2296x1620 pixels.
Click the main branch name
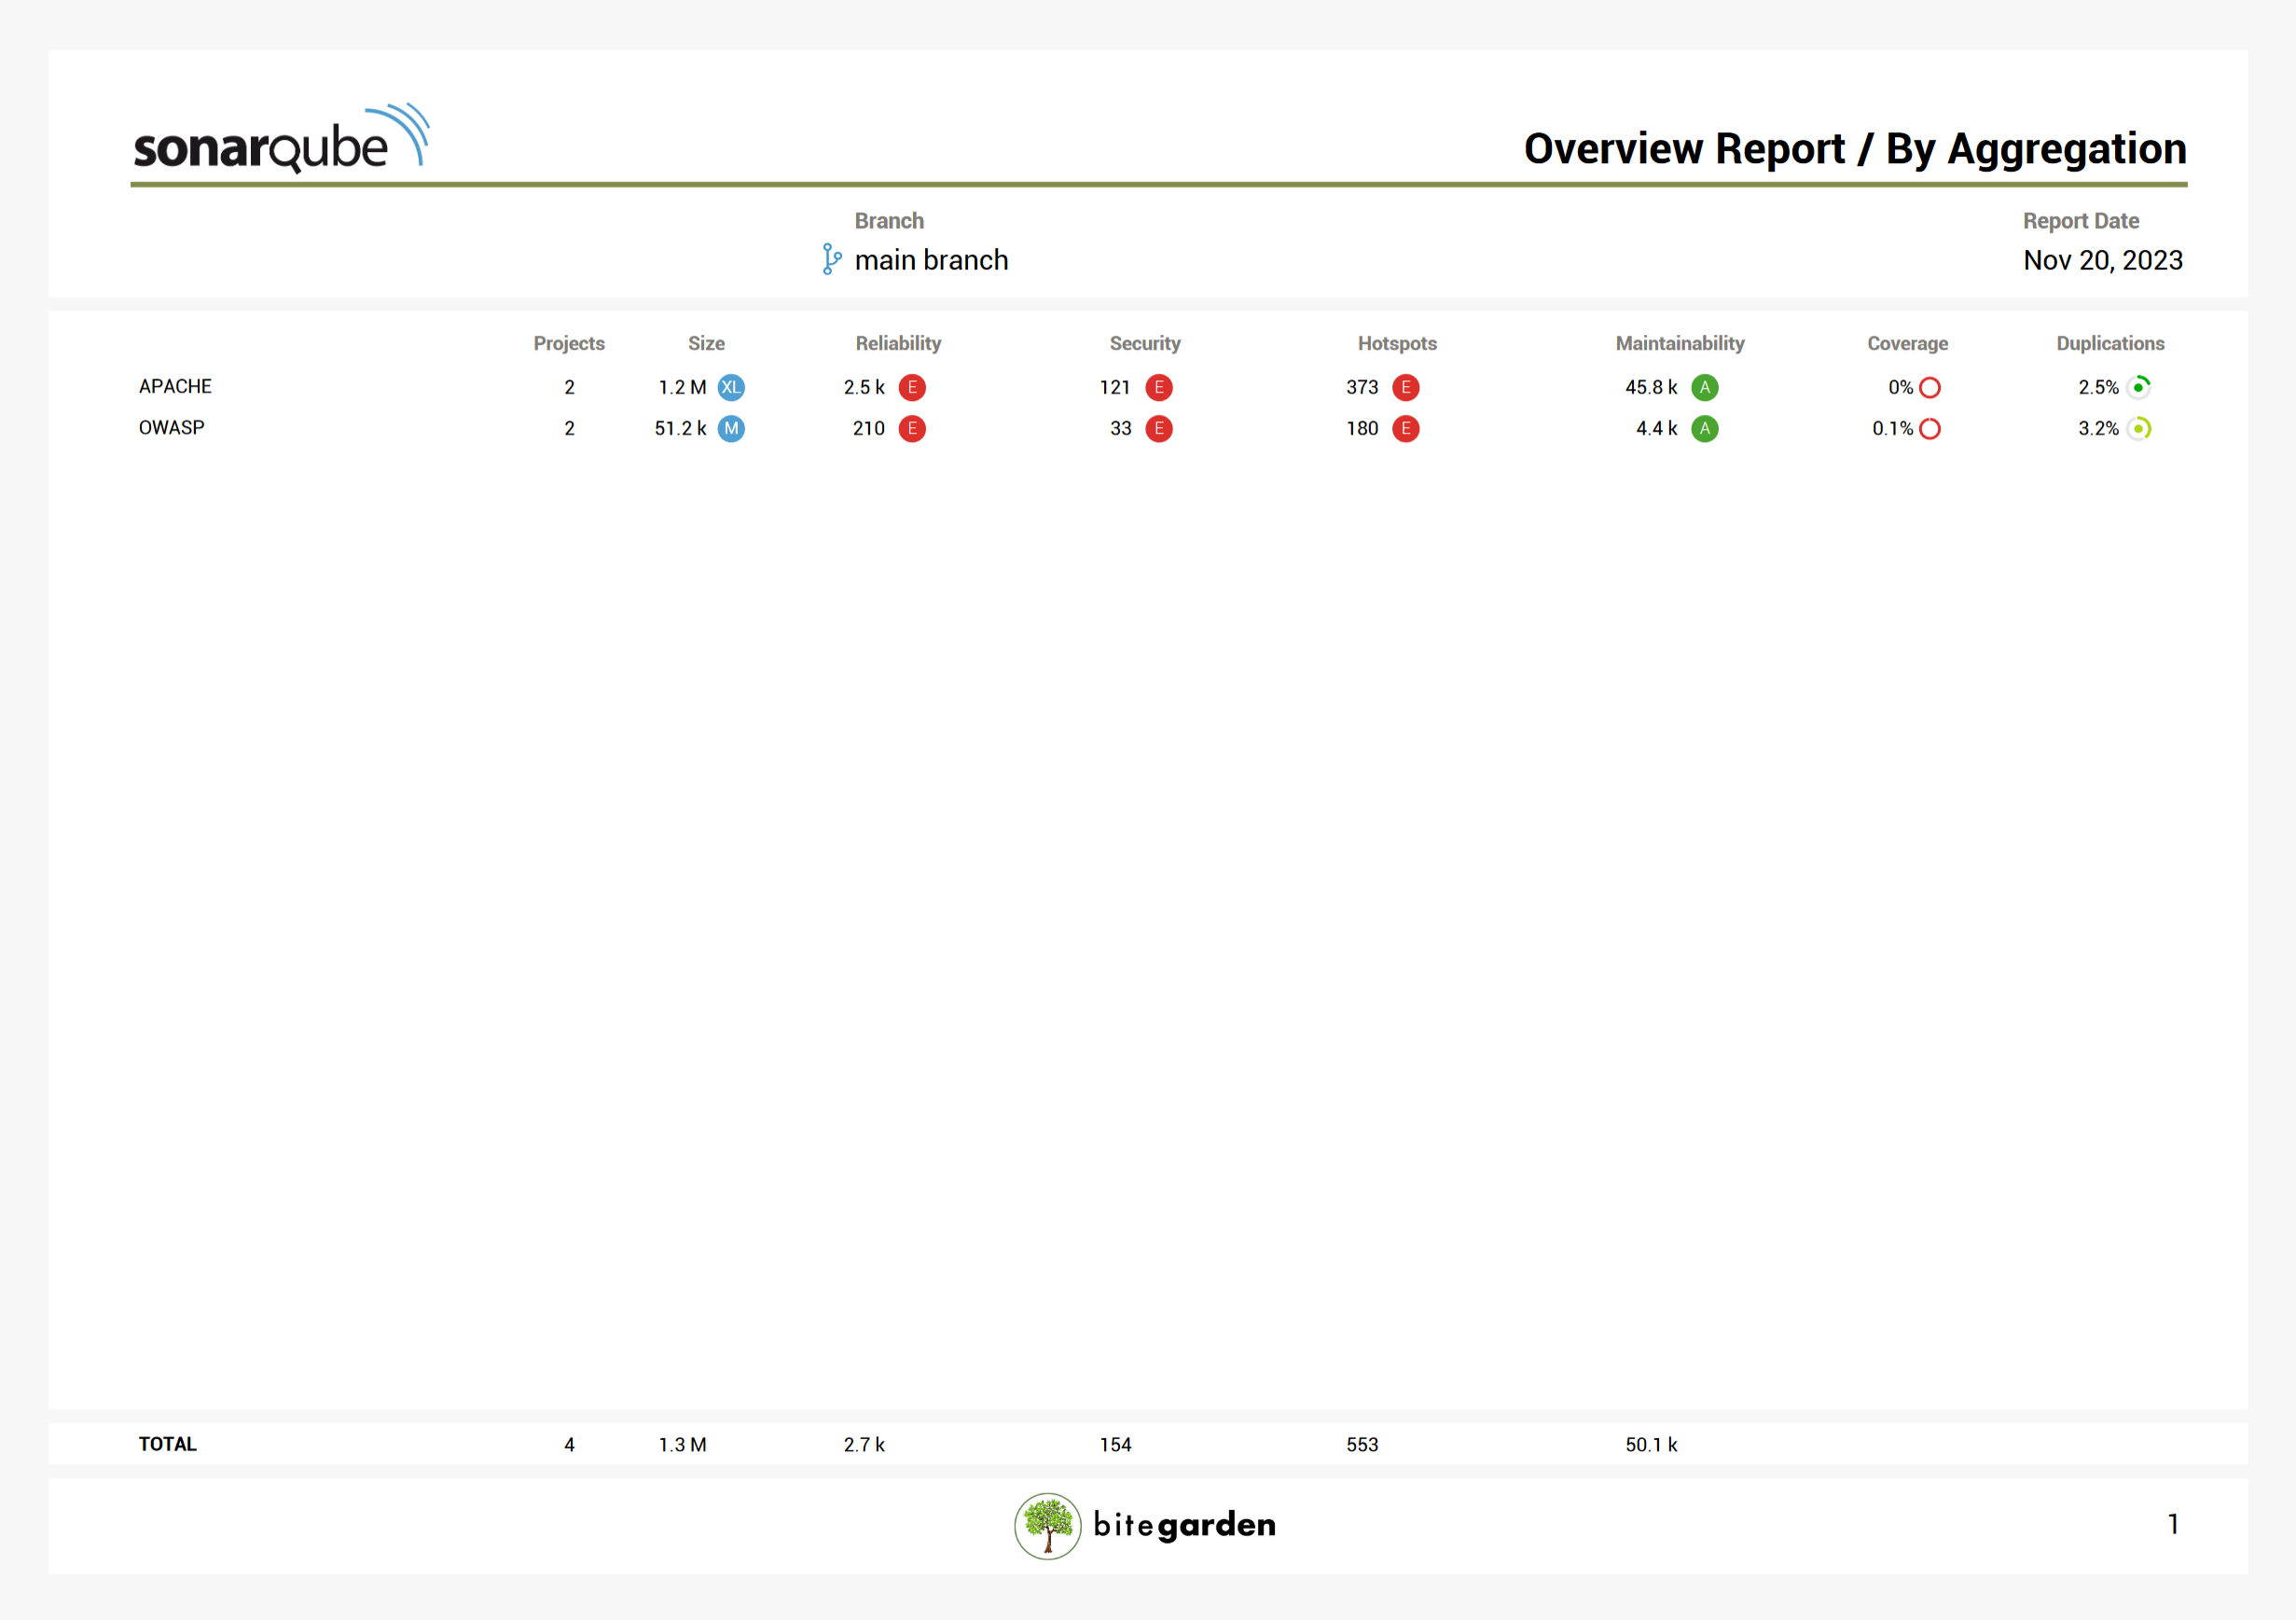(931, 260)
